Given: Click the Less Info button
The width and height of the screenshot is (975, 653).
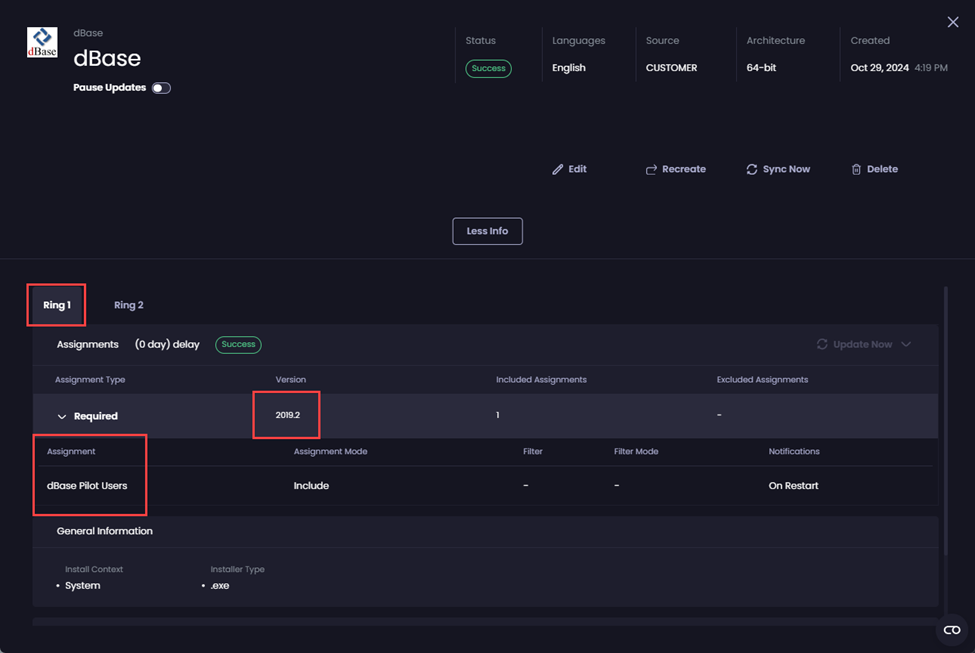Looking at the screenshot, I should [x=487, y=230].
